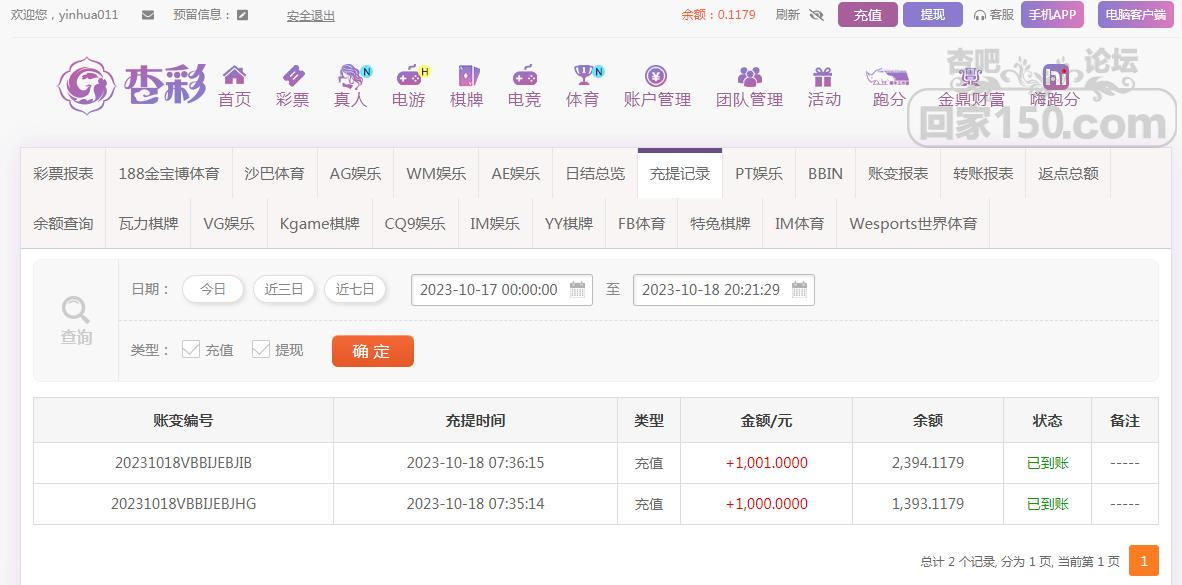Go to 首页 home icon
The image size is (1182, 585).
click(234, 75)
